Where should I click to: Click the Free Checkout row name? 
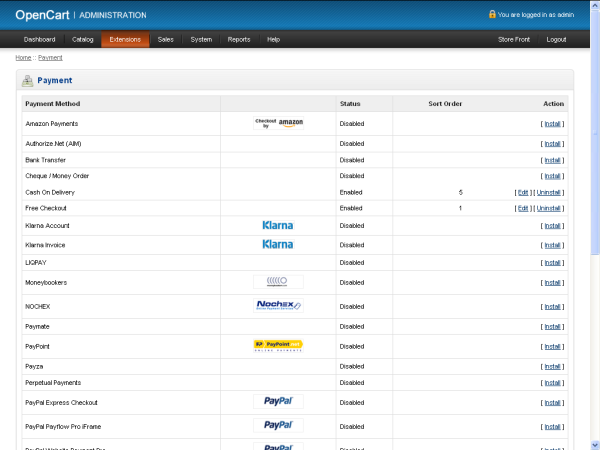click(46, 208)
